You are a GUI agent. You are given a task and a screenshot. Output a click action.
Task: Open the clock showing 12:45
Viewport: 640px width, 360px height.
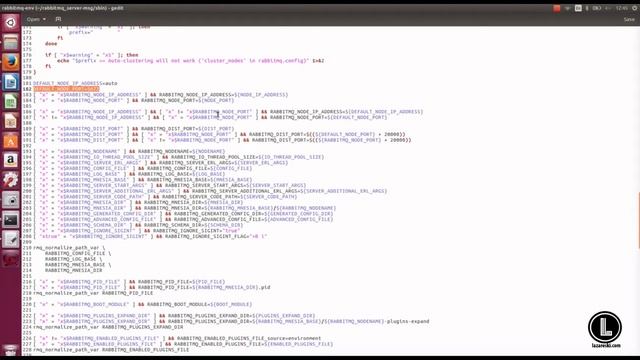click(622, 8)
